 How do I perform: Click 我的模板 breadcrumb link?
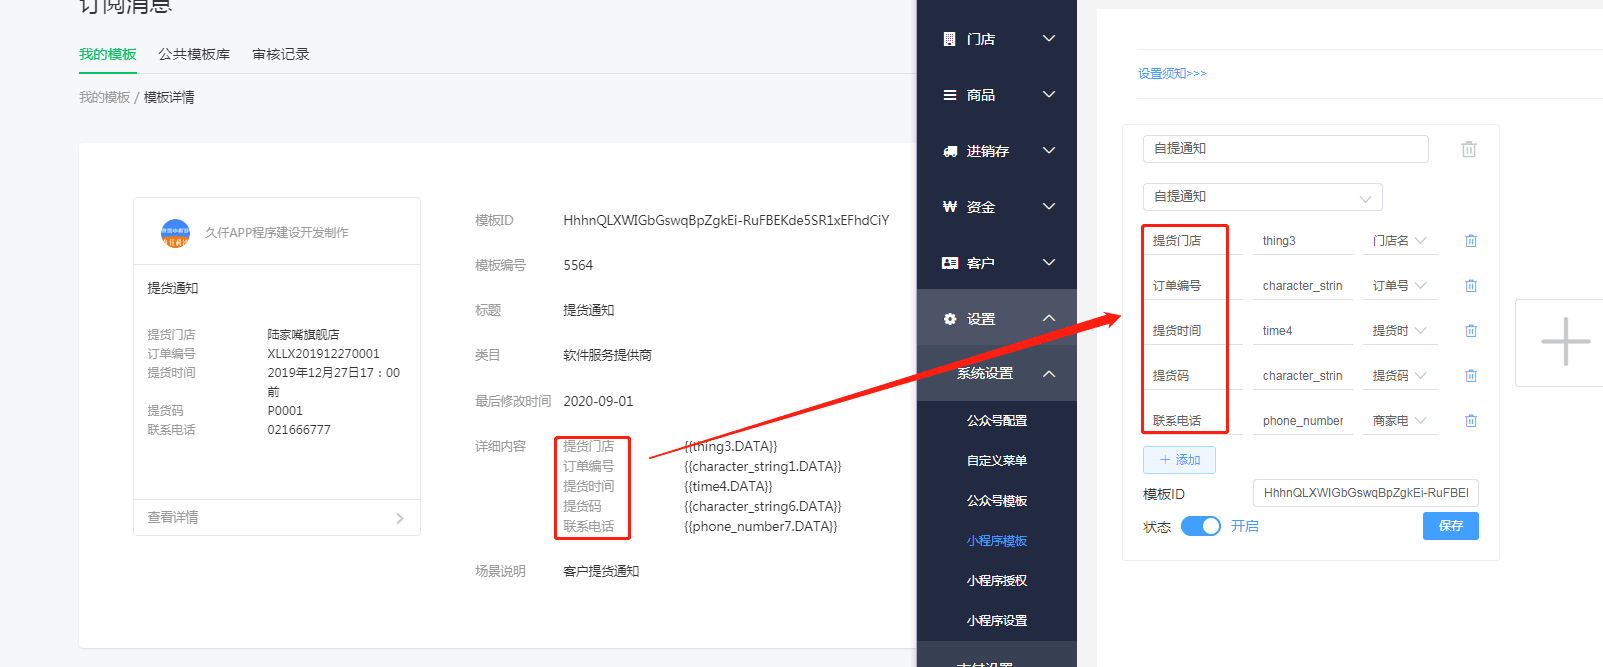click(x=104, y=97)
